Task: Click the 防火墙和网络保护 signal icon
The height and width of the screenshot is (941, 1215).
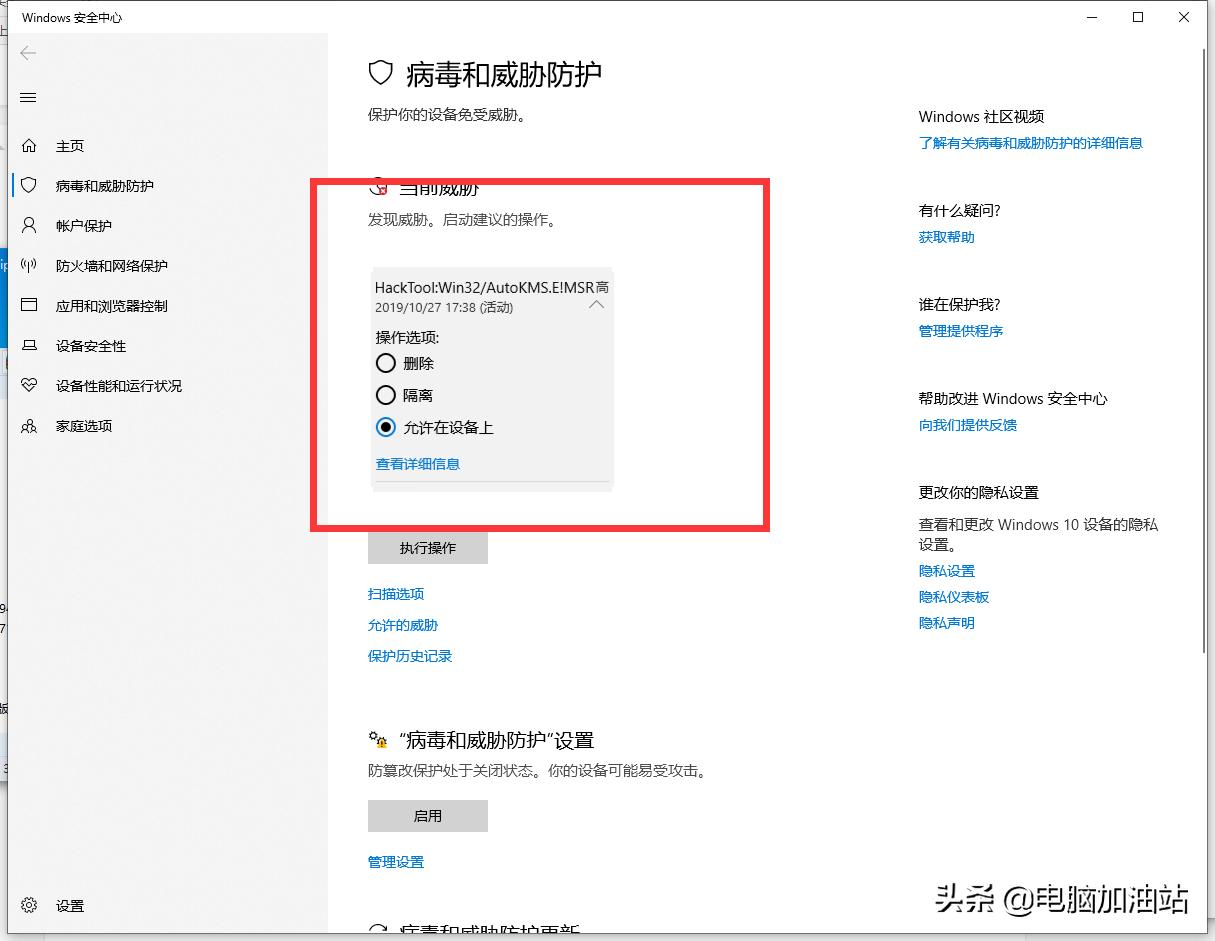Action: [x=28, y=265]
